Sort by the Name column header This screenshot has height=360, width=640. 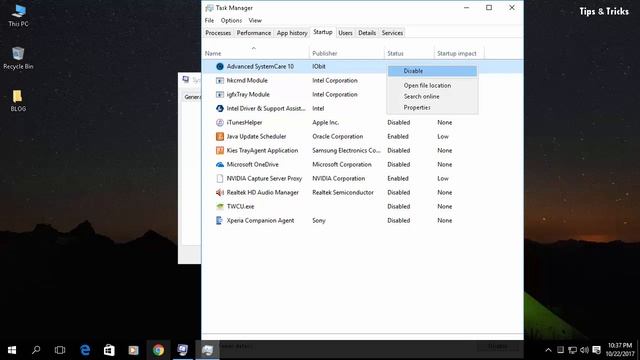point(256,53)
